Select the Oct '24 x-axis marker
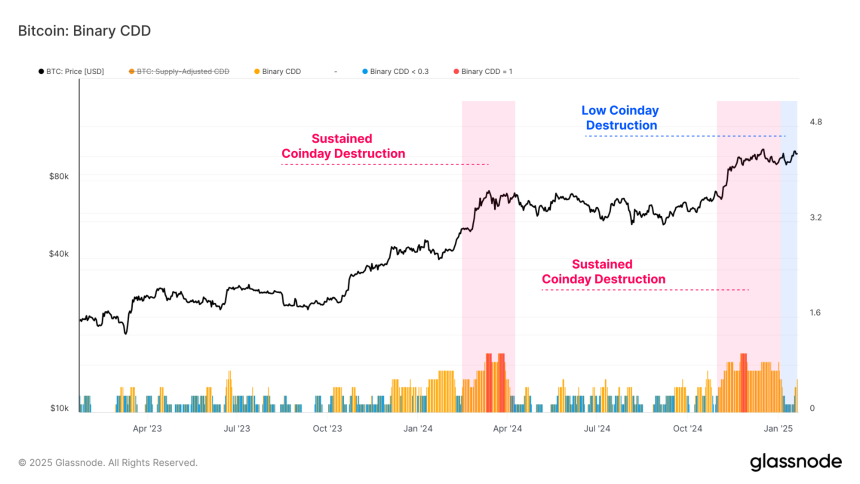The width and height of the screenshot is (860, 484). (x=687, y=429)
